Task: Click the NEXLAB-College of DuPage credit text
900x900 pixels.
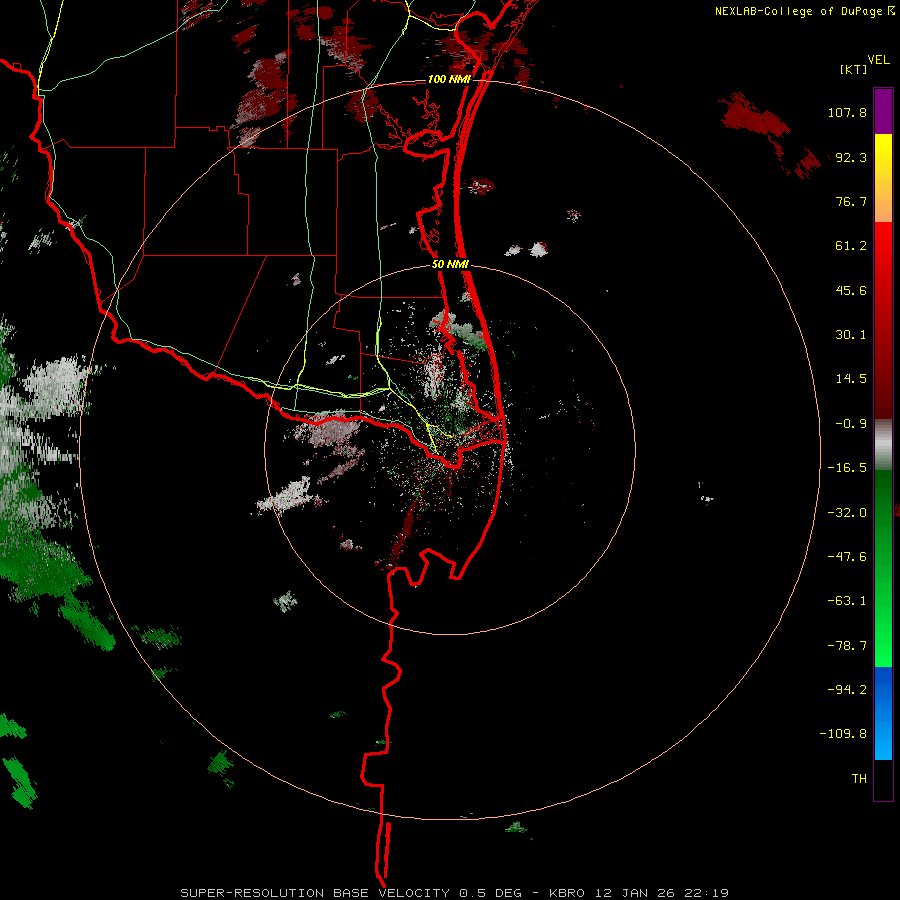Action: [x=805, y=11]
